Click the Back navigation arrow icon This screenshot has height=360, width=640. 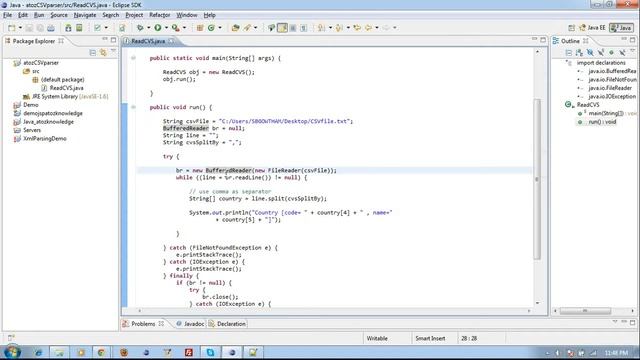click(369, 28)
